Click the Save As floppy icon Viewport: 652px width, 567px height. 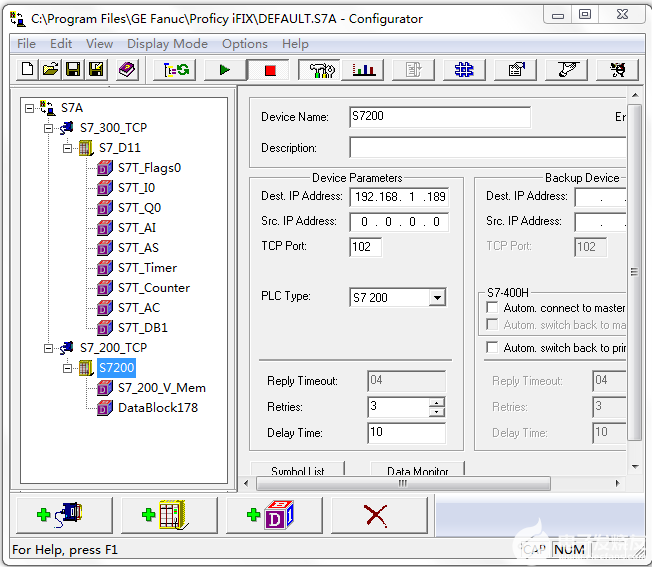point(96,69)
